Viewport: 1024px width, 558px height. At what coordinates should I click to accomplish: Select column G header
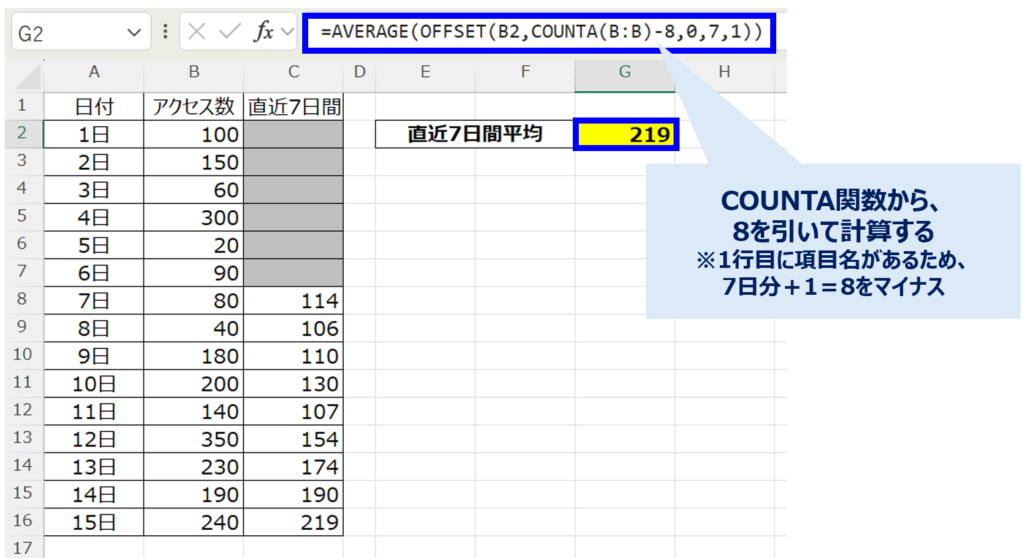[625, 72]
